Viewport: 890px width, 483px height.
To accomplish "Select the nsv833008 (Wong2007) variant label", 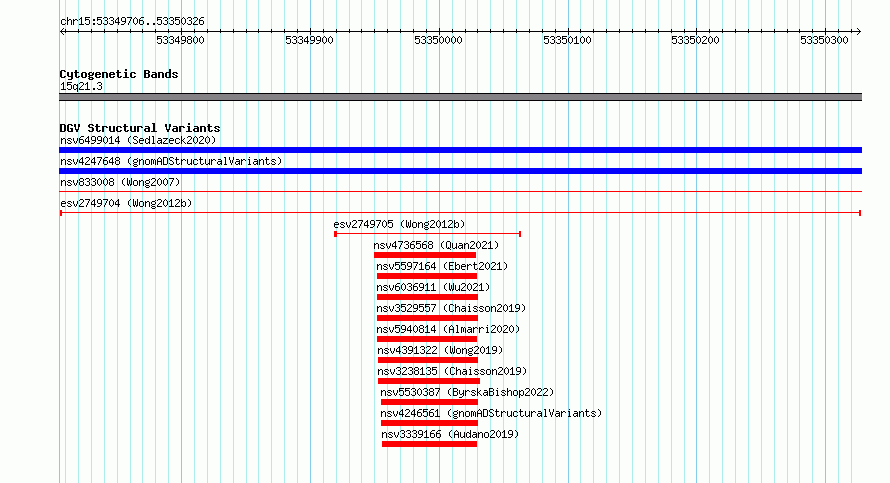I will [120, 182].
